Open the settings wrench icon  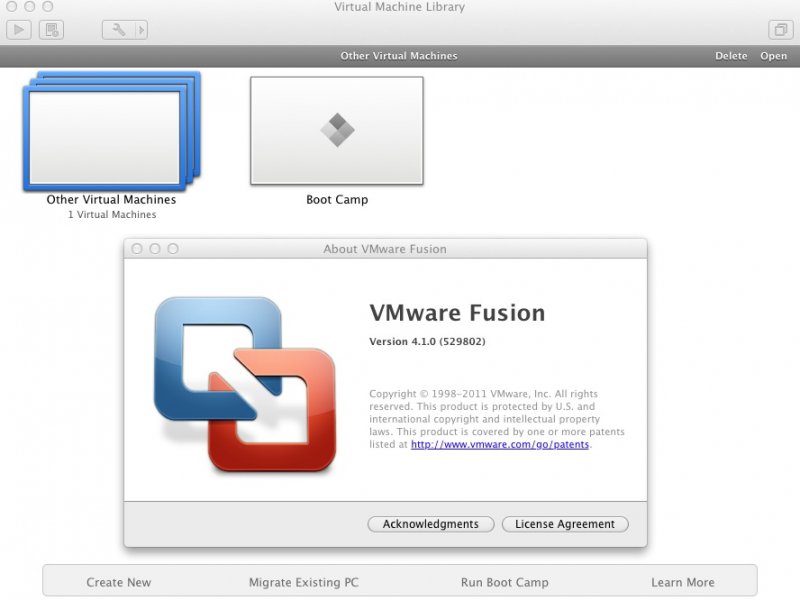coord(118,30)
